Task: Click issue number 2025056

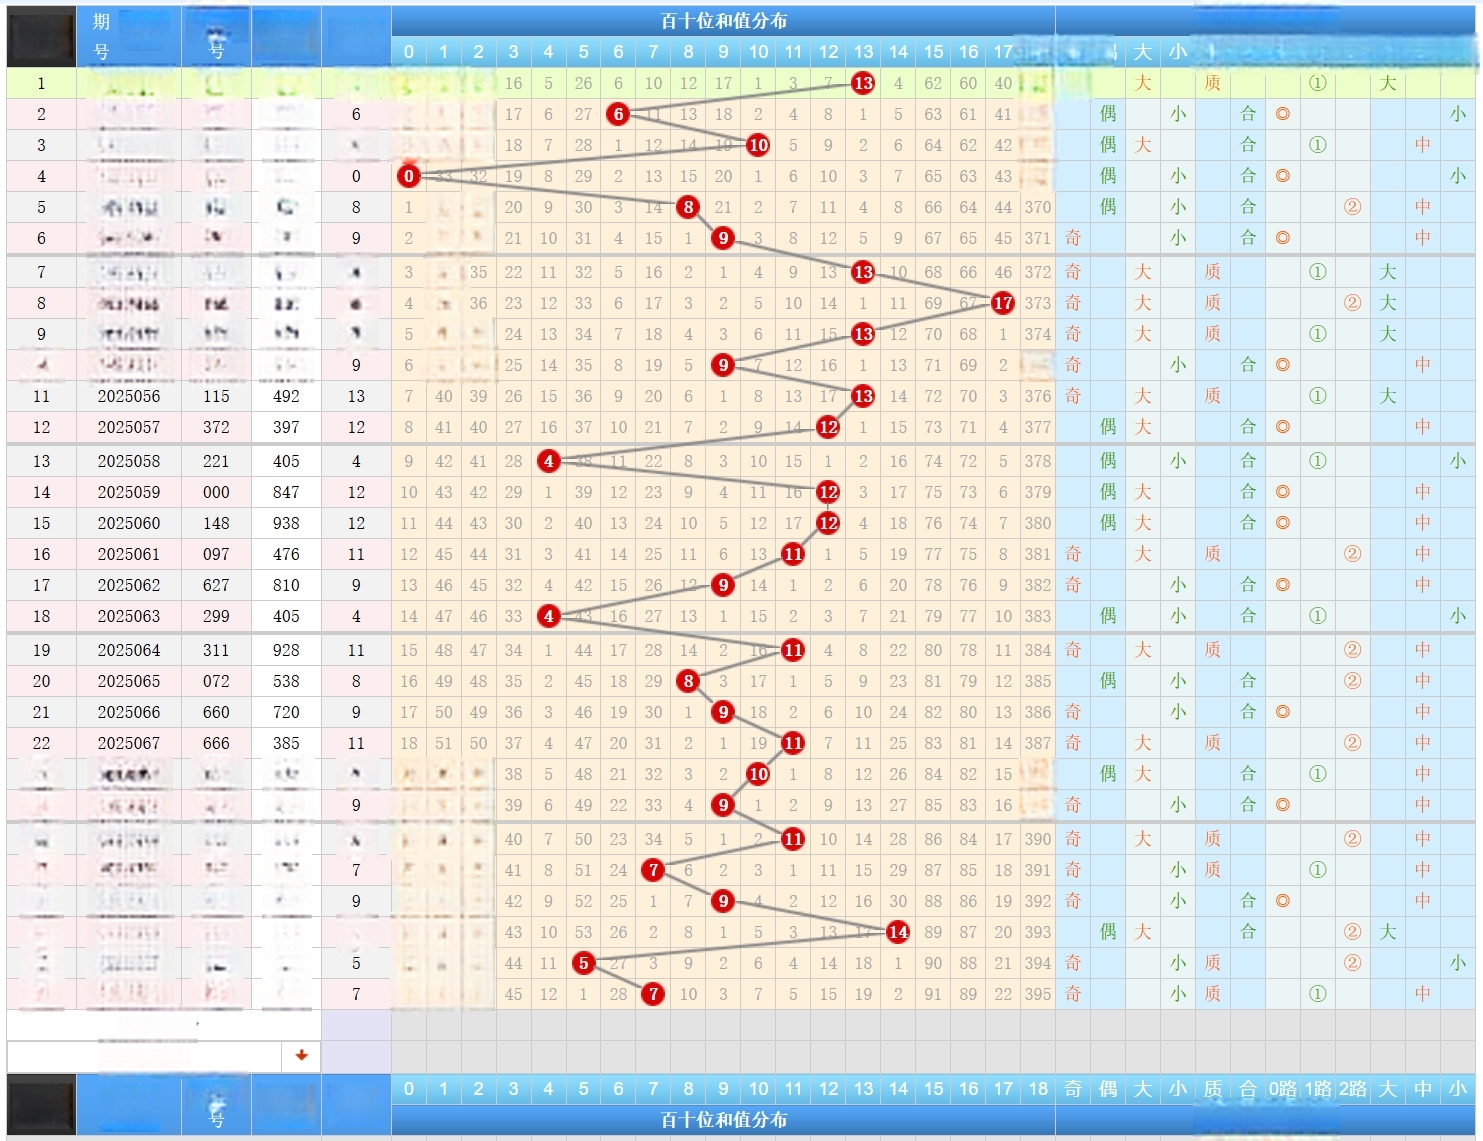Action: pos(129,396)
